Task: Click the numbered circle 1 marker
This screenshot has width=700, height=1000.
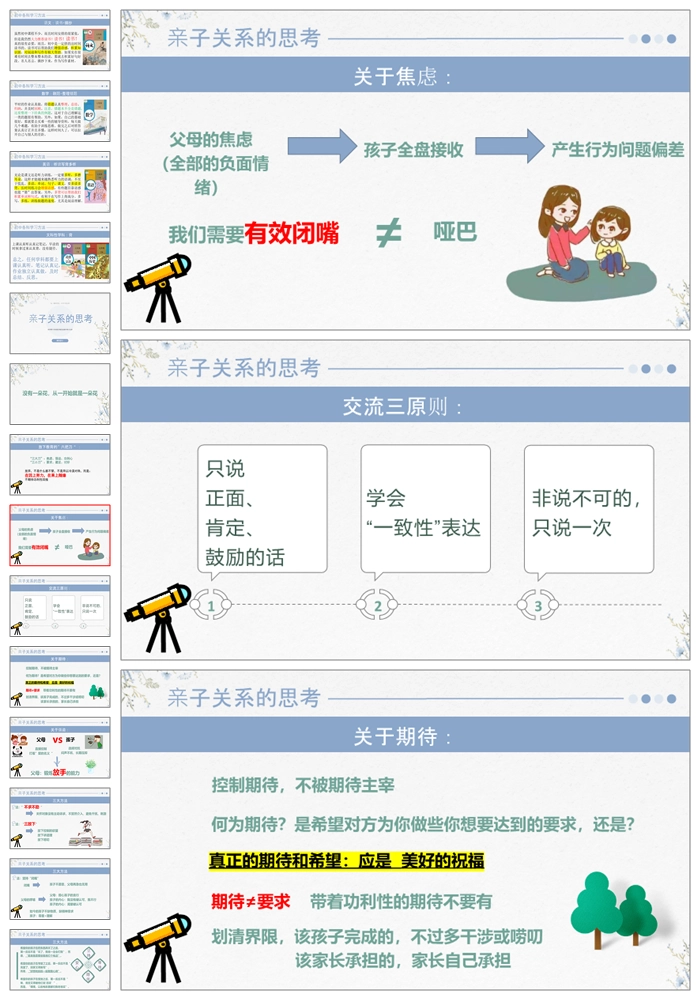Action: point(211,605)
